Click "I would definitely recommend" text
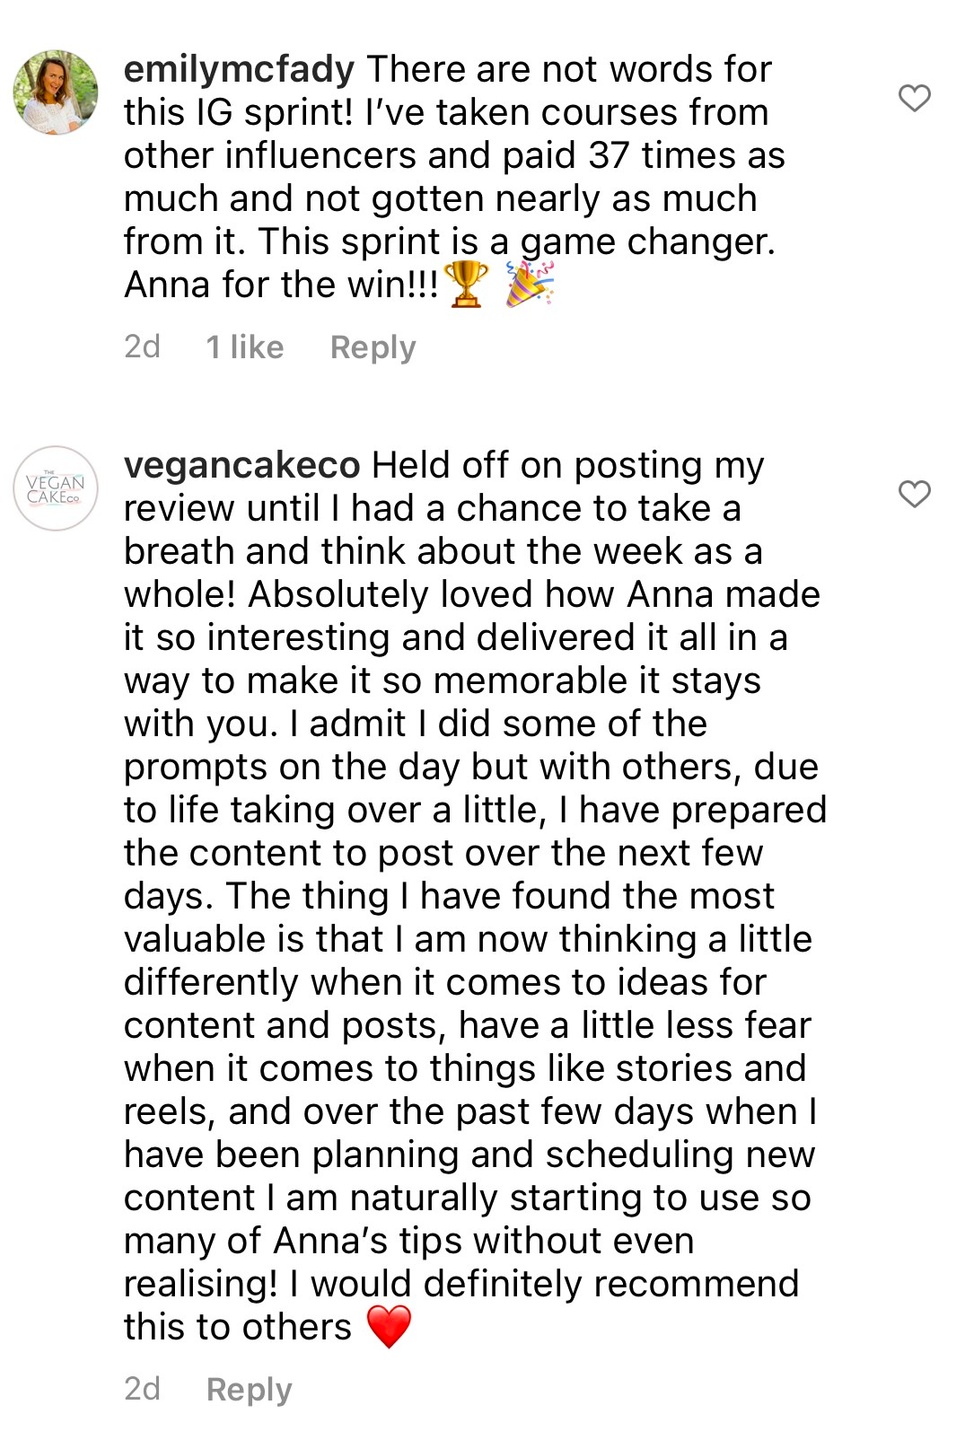Viewport: 956px width, 1440px height. [544, 1284]
